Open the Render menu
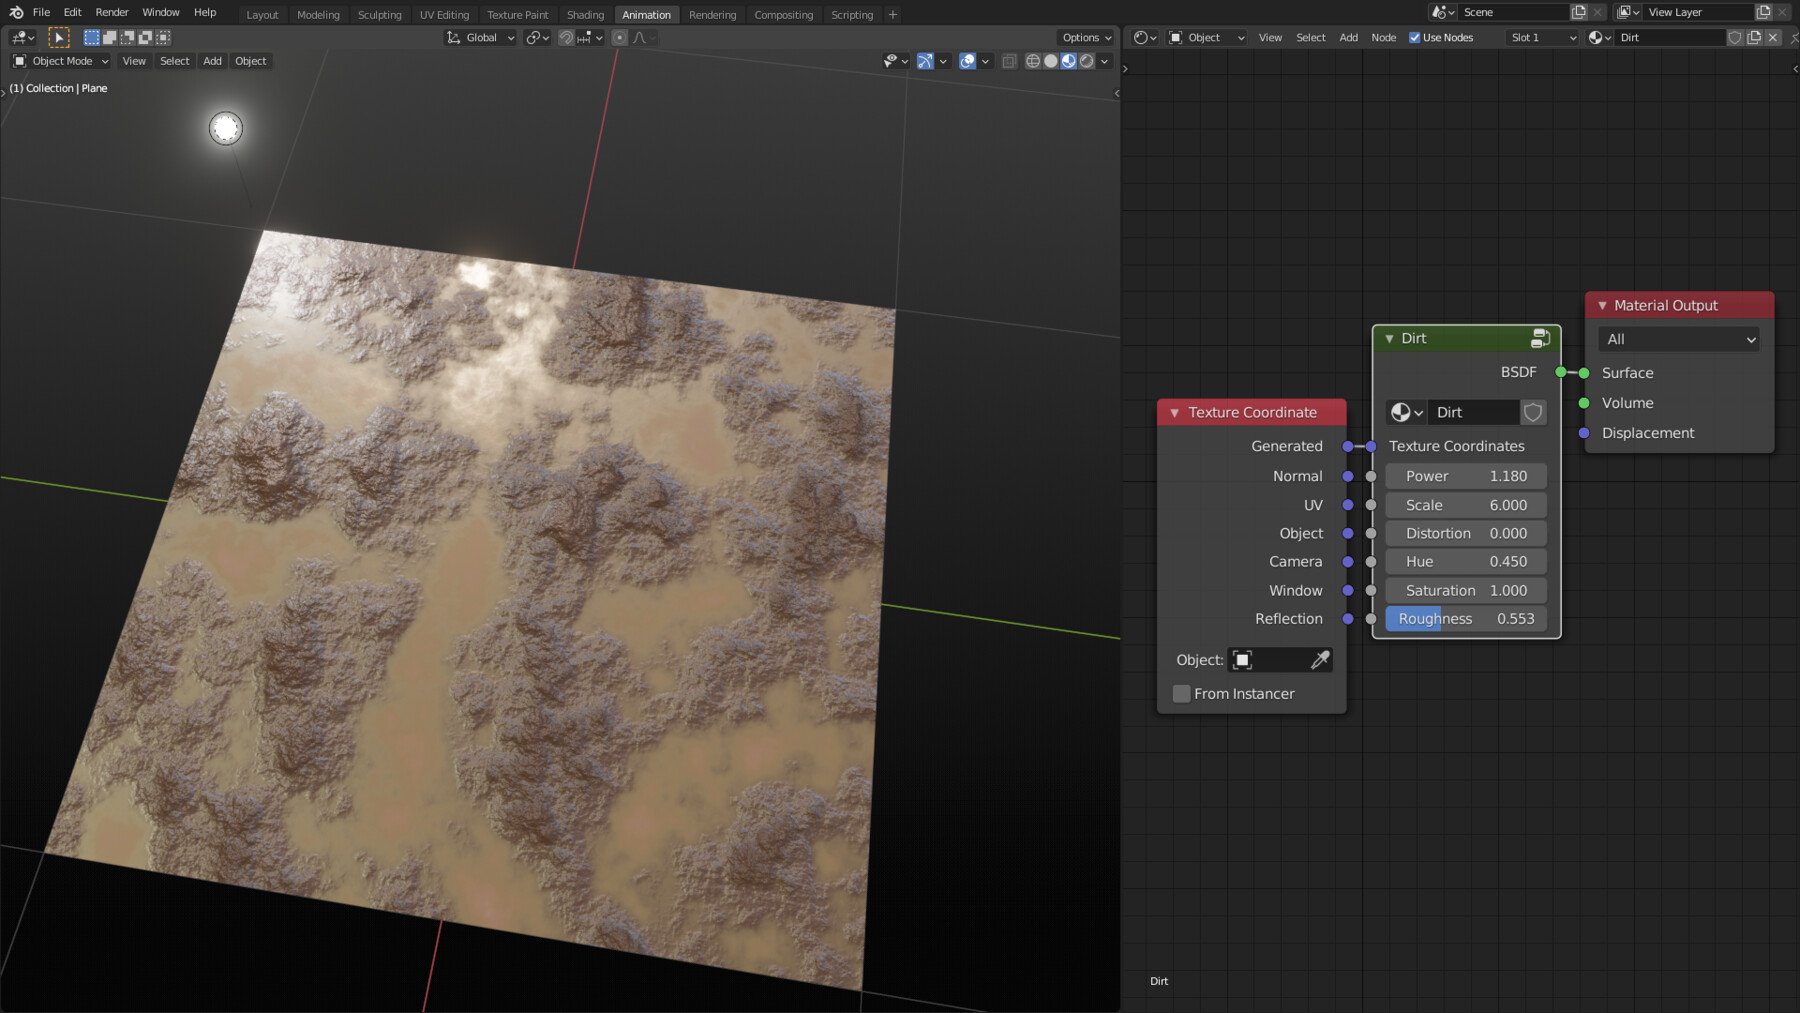The width and height of the screenshot is (1800, 1013). 112,12
